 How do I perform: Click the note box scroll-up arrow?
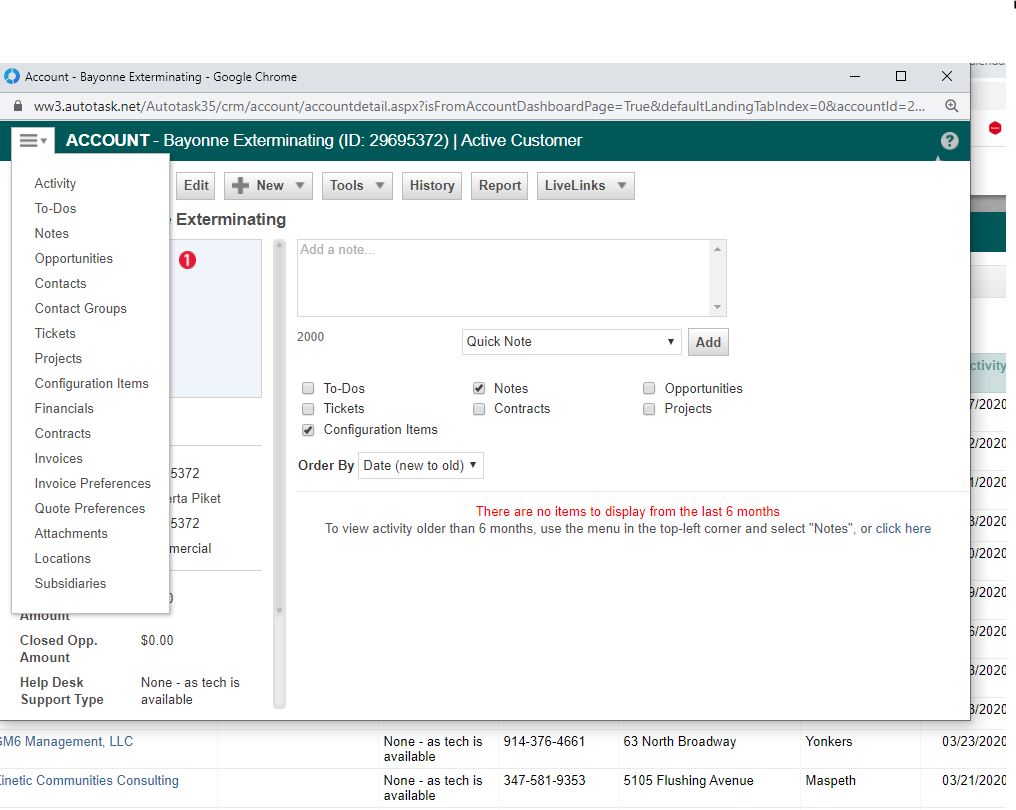click(x=717, y=249)
